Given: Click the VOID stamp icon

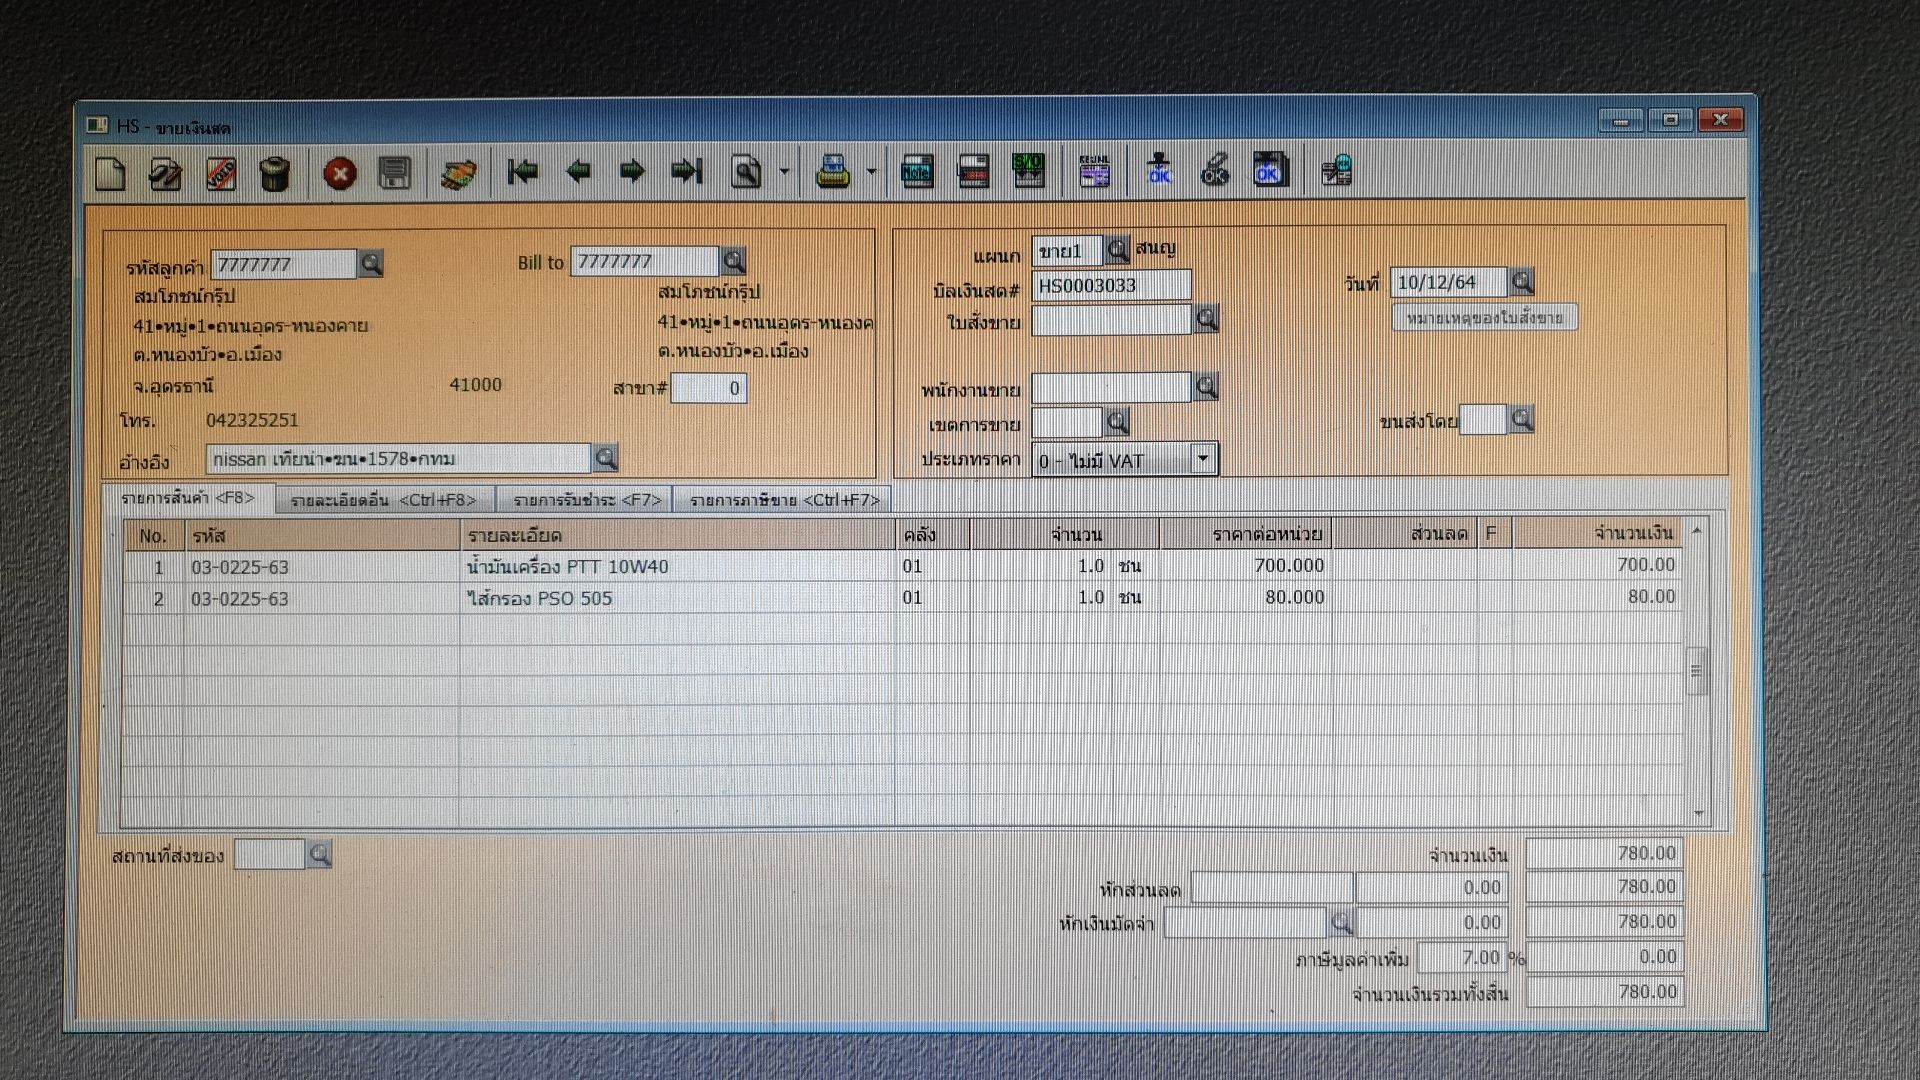Looking at the screenshot, I should (x=221, y=174).
